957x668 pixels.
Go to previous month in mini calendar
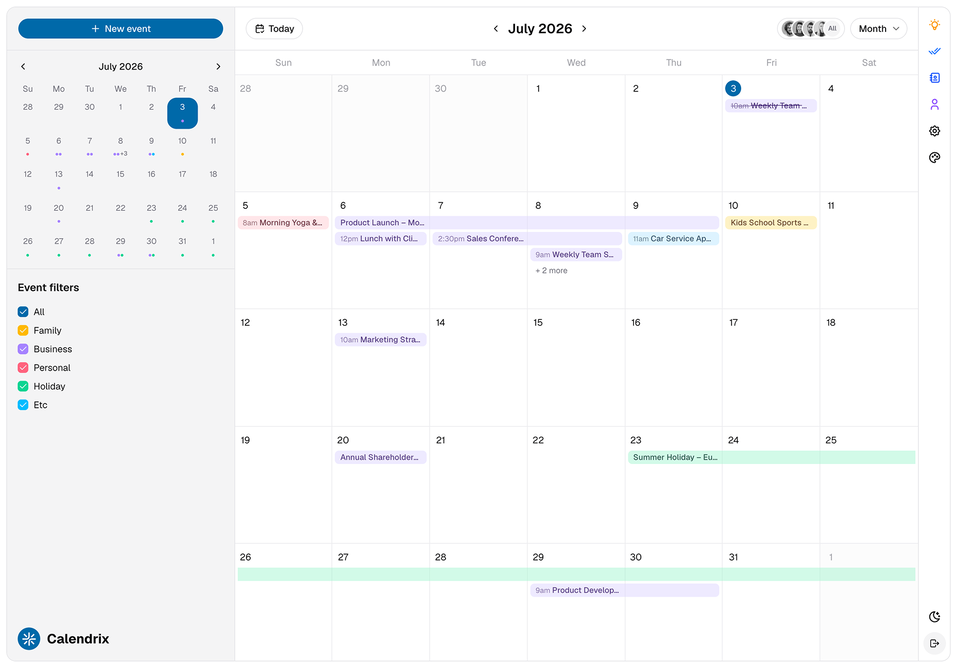click(x=23, y=67)
